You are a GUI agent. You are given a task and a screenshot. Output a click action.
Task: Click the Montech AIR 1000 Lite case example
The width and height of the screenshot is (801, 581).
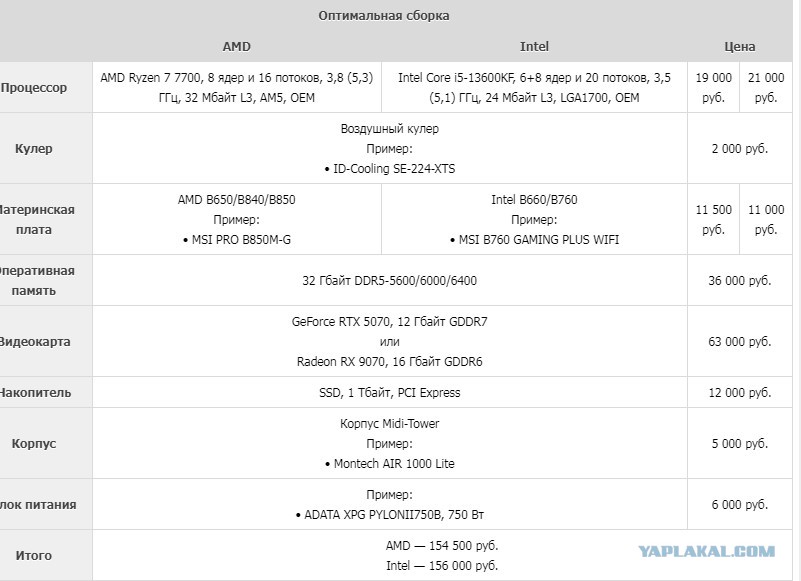390,463
